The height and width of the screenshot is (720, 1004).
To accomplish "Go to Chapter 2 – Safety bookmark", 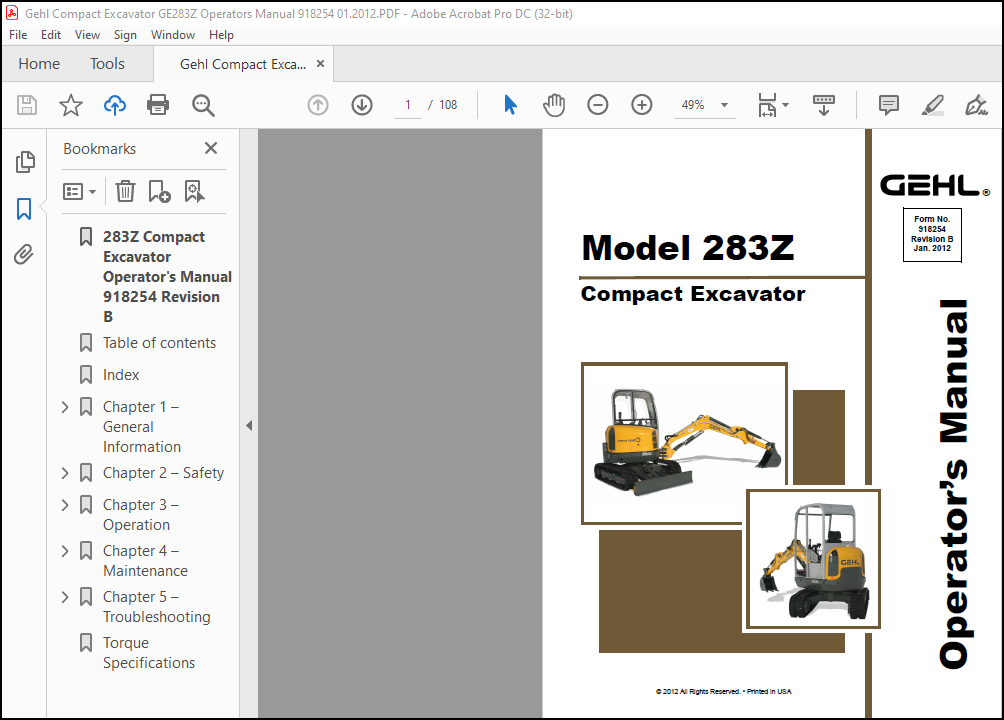I will [163, 473].
